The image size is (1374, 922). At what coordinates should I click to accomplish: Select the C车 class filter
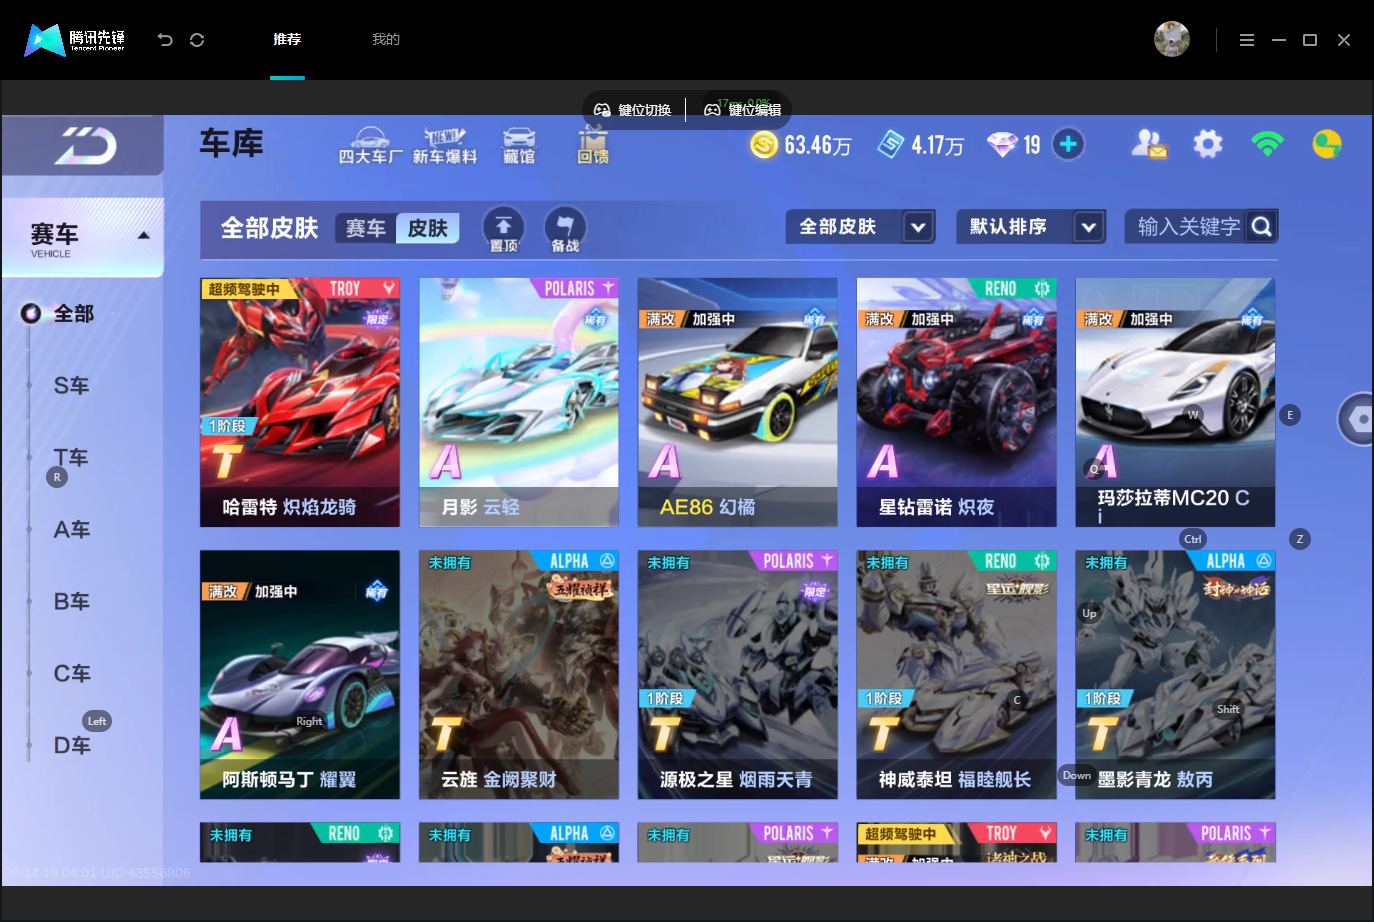pos(72,674)
